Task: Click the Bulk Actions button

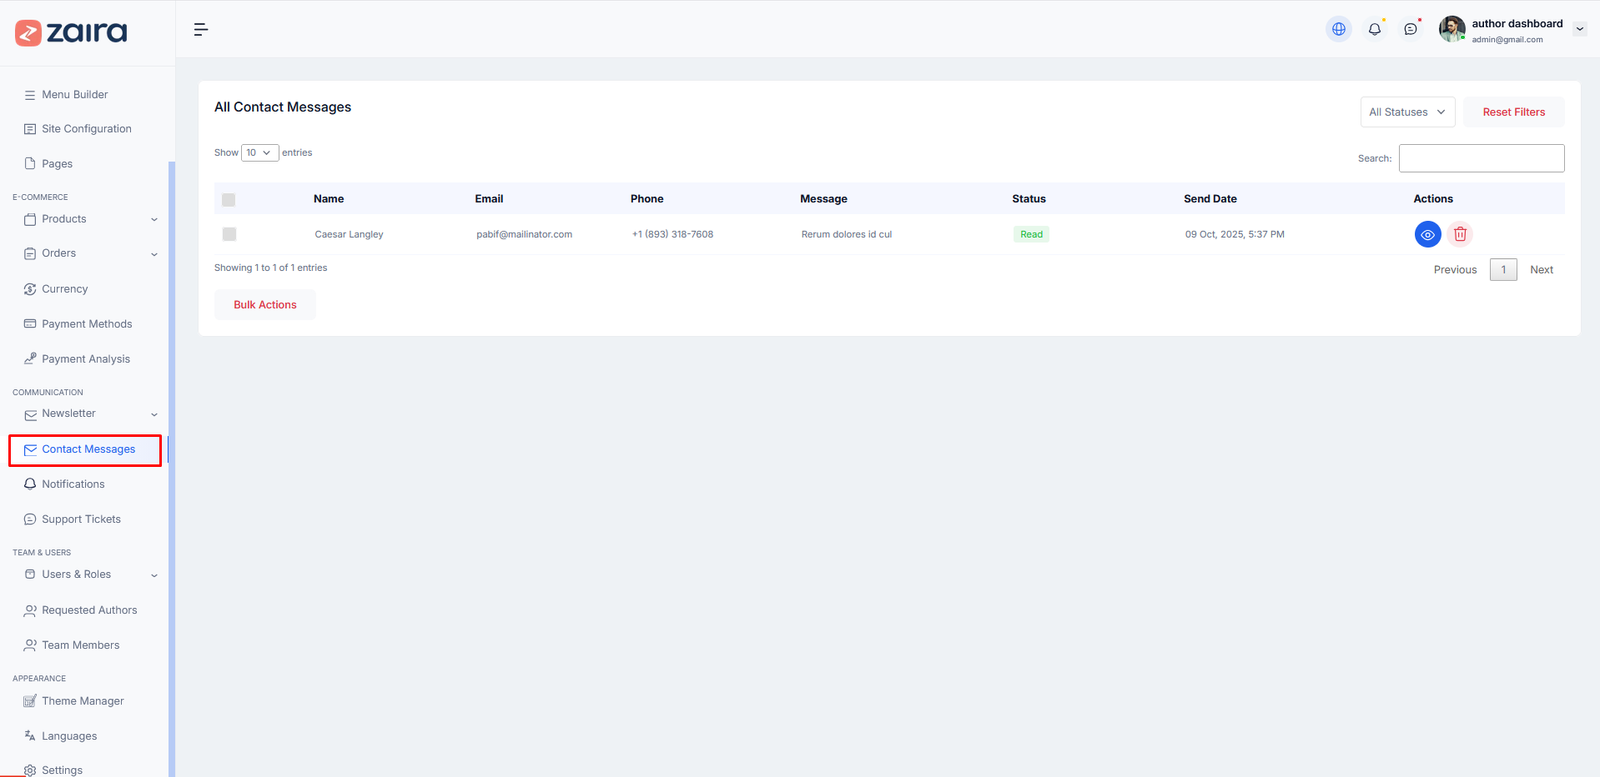Action: (x=265, y=305)
